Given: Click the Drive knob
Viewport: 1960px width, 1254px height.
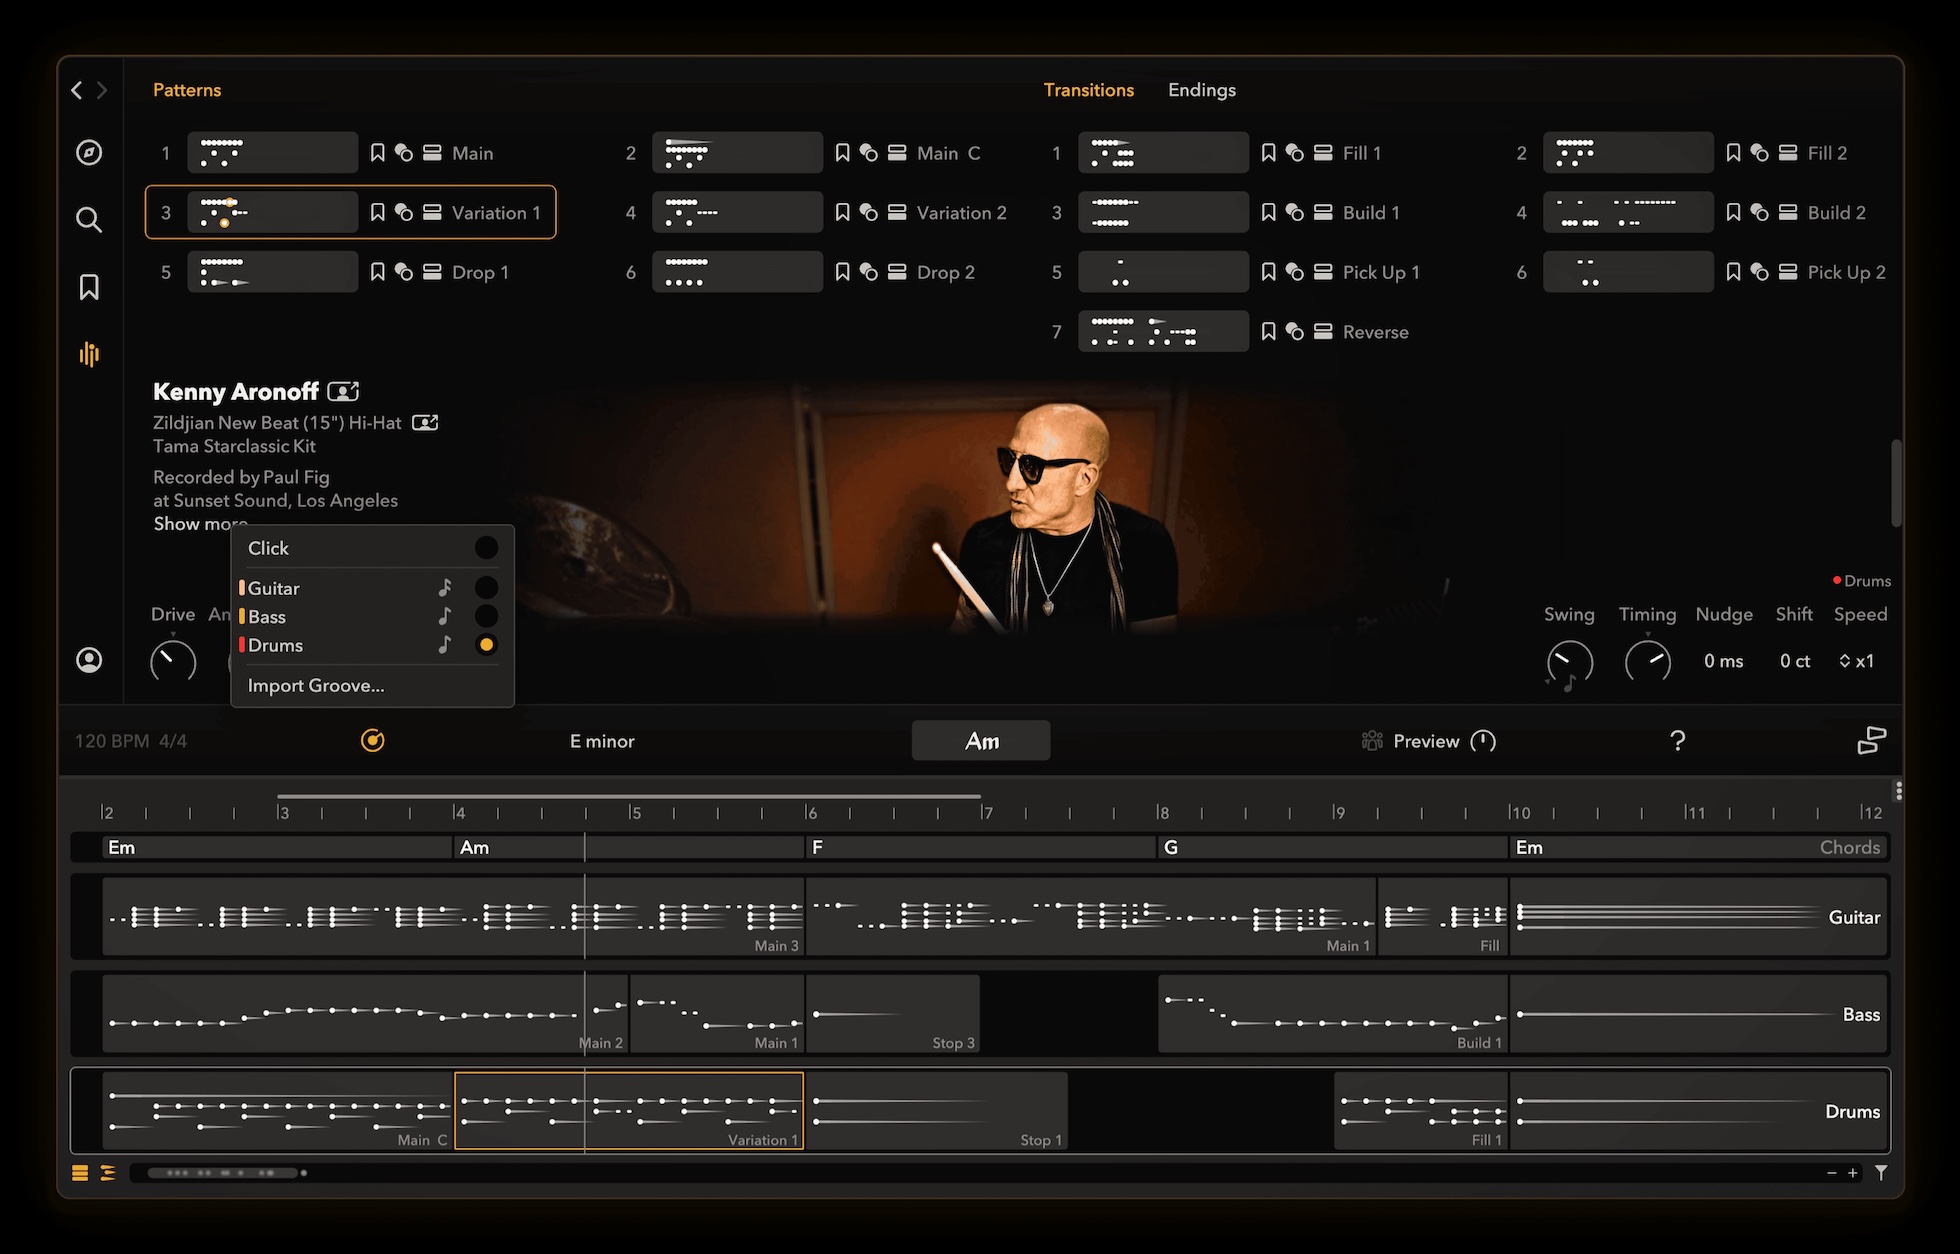Looking at the screenshot, I should (x=173, y=661).
